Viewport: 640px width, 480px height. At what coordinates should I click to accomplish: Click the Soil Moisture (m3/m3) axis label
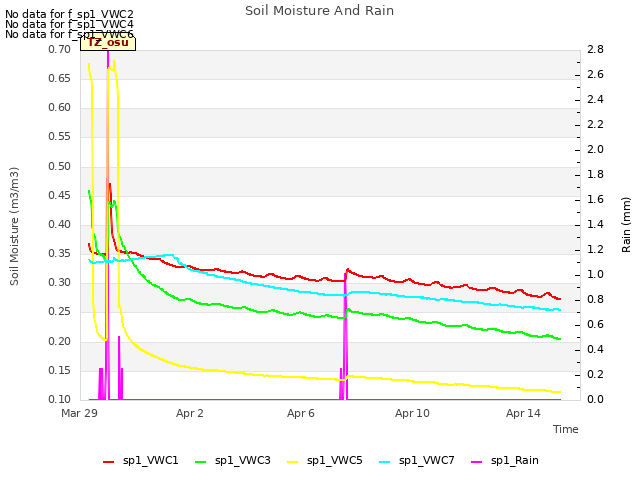click(x=14, y=226)
